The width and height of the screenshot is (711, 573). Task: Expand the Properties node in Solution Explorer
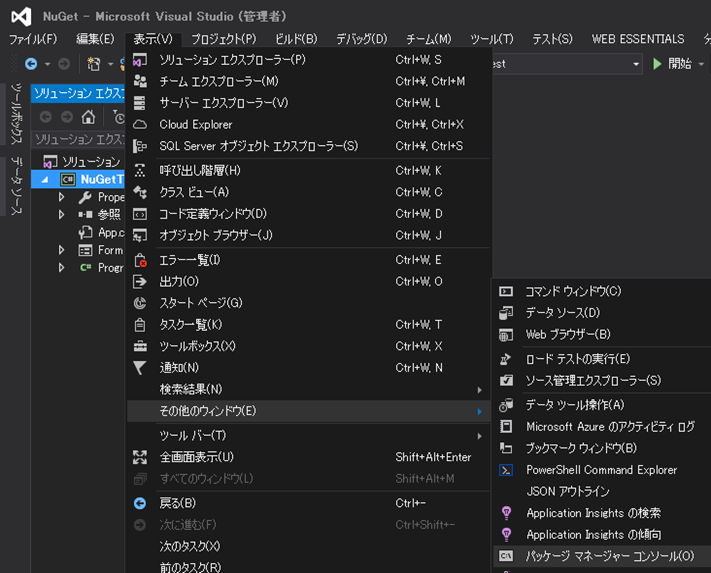tap(62, 197)
